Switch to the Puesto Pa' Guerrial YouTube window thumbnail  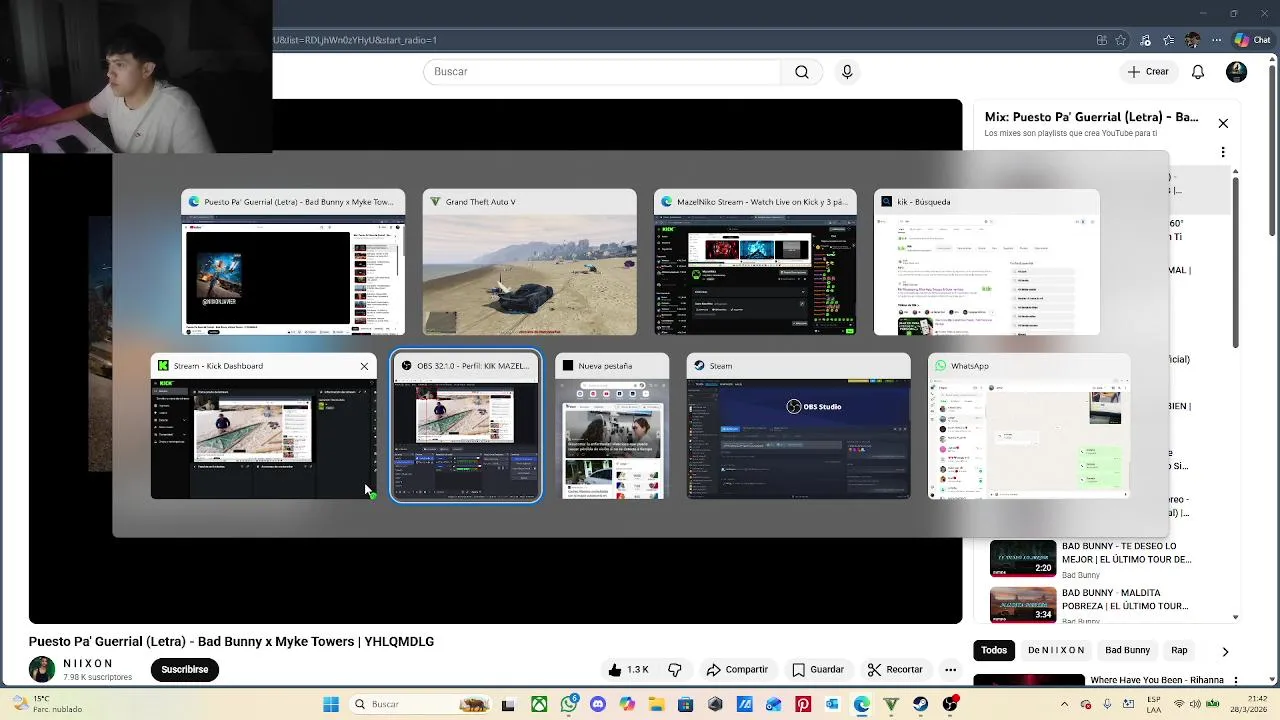click(x=293, y=262)
